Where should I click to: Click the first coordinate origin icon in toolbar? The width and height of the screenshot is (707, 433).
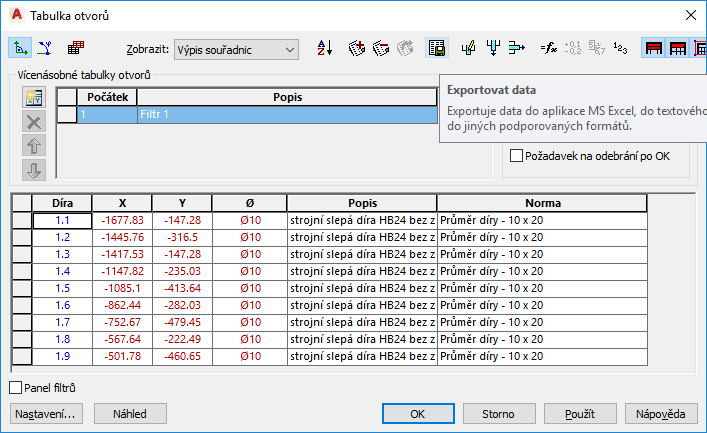[20, 47]
